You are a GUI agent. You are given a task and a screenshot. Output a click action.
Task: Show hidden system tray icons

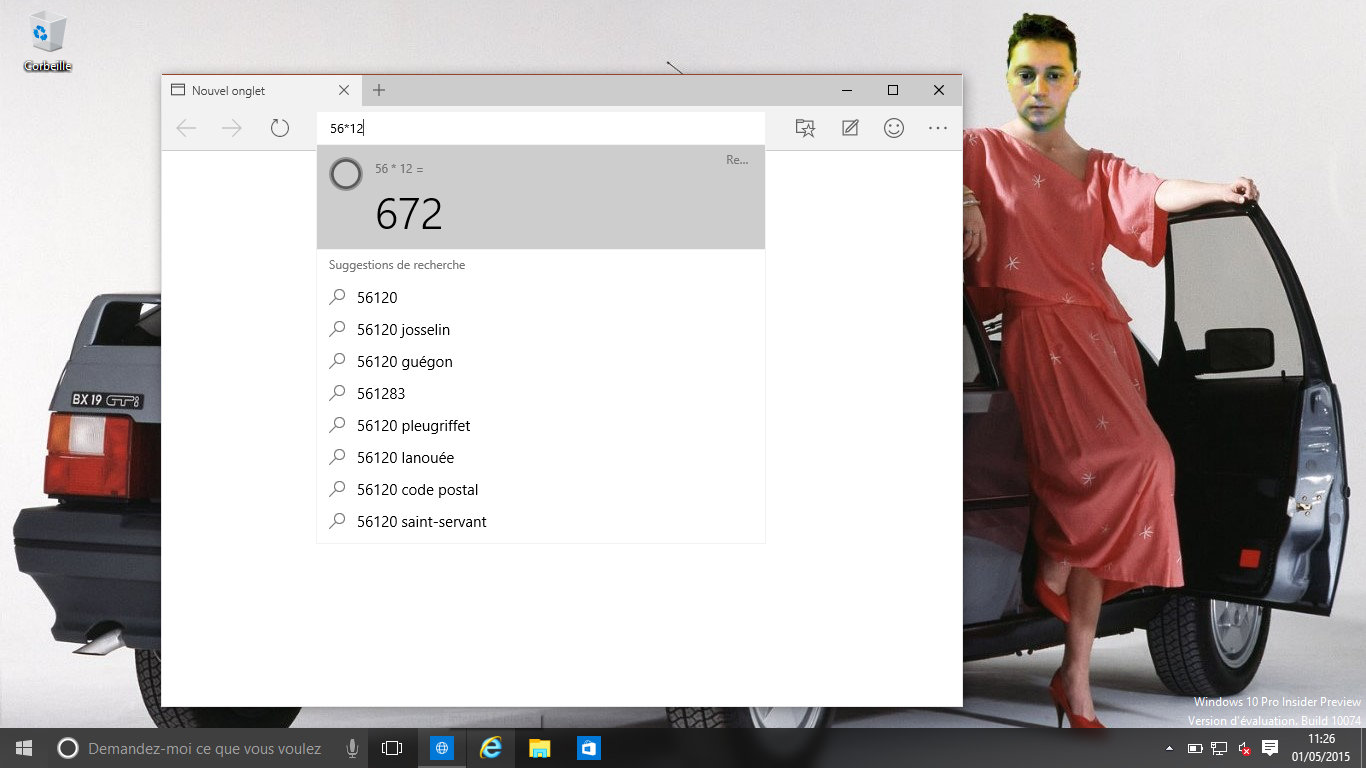(x=1169, y=748)
